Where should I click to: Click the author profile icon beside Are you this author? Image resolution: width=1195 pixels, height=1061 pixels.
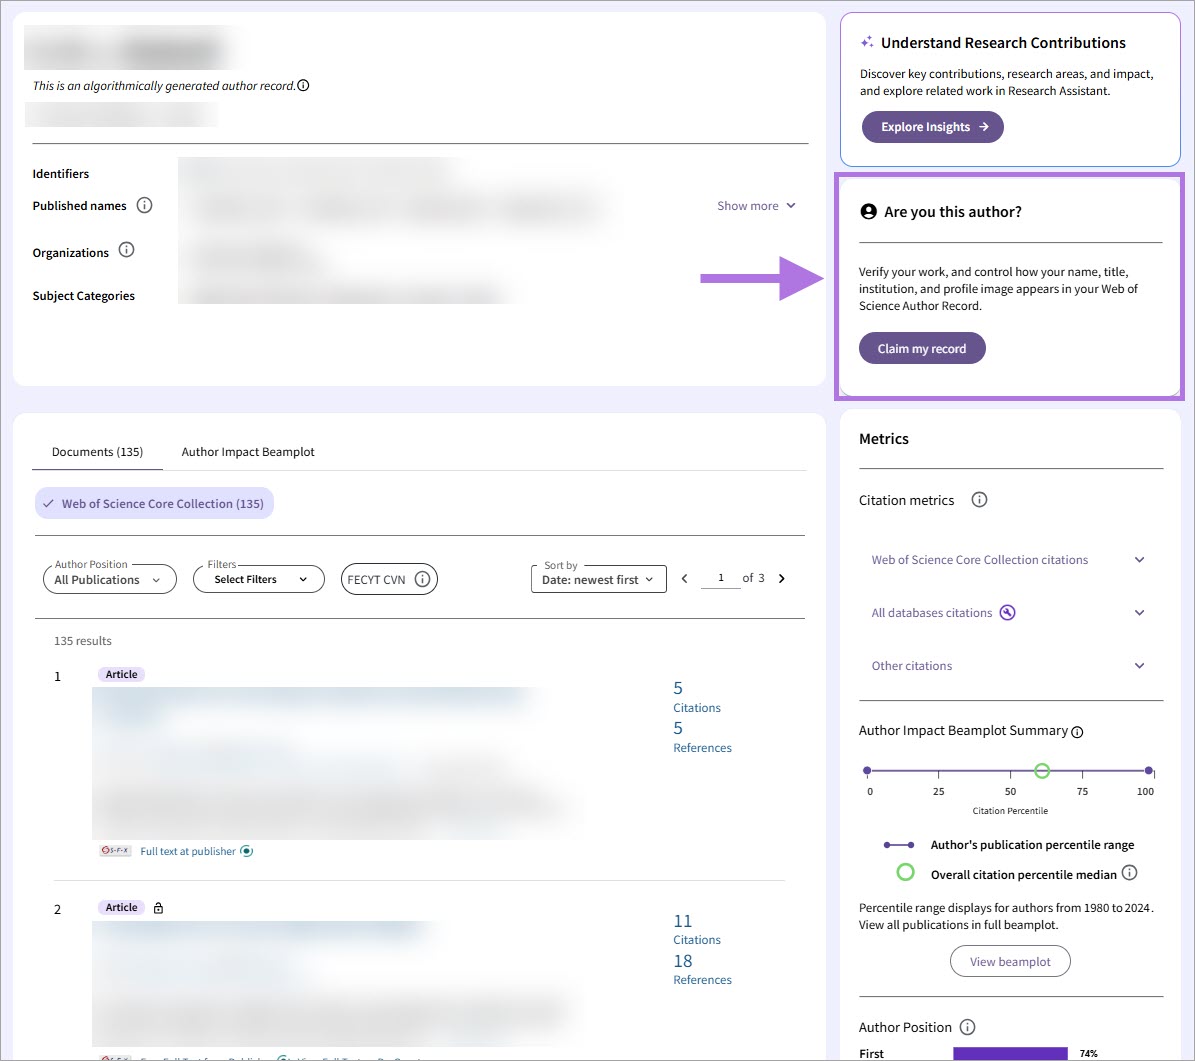click(868, 212)
